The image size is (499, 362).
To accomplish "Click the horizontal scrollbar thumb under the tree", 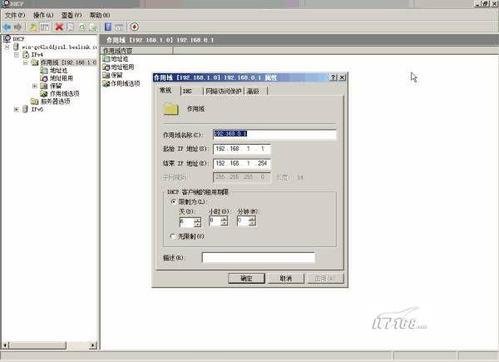I will [38, 345].
